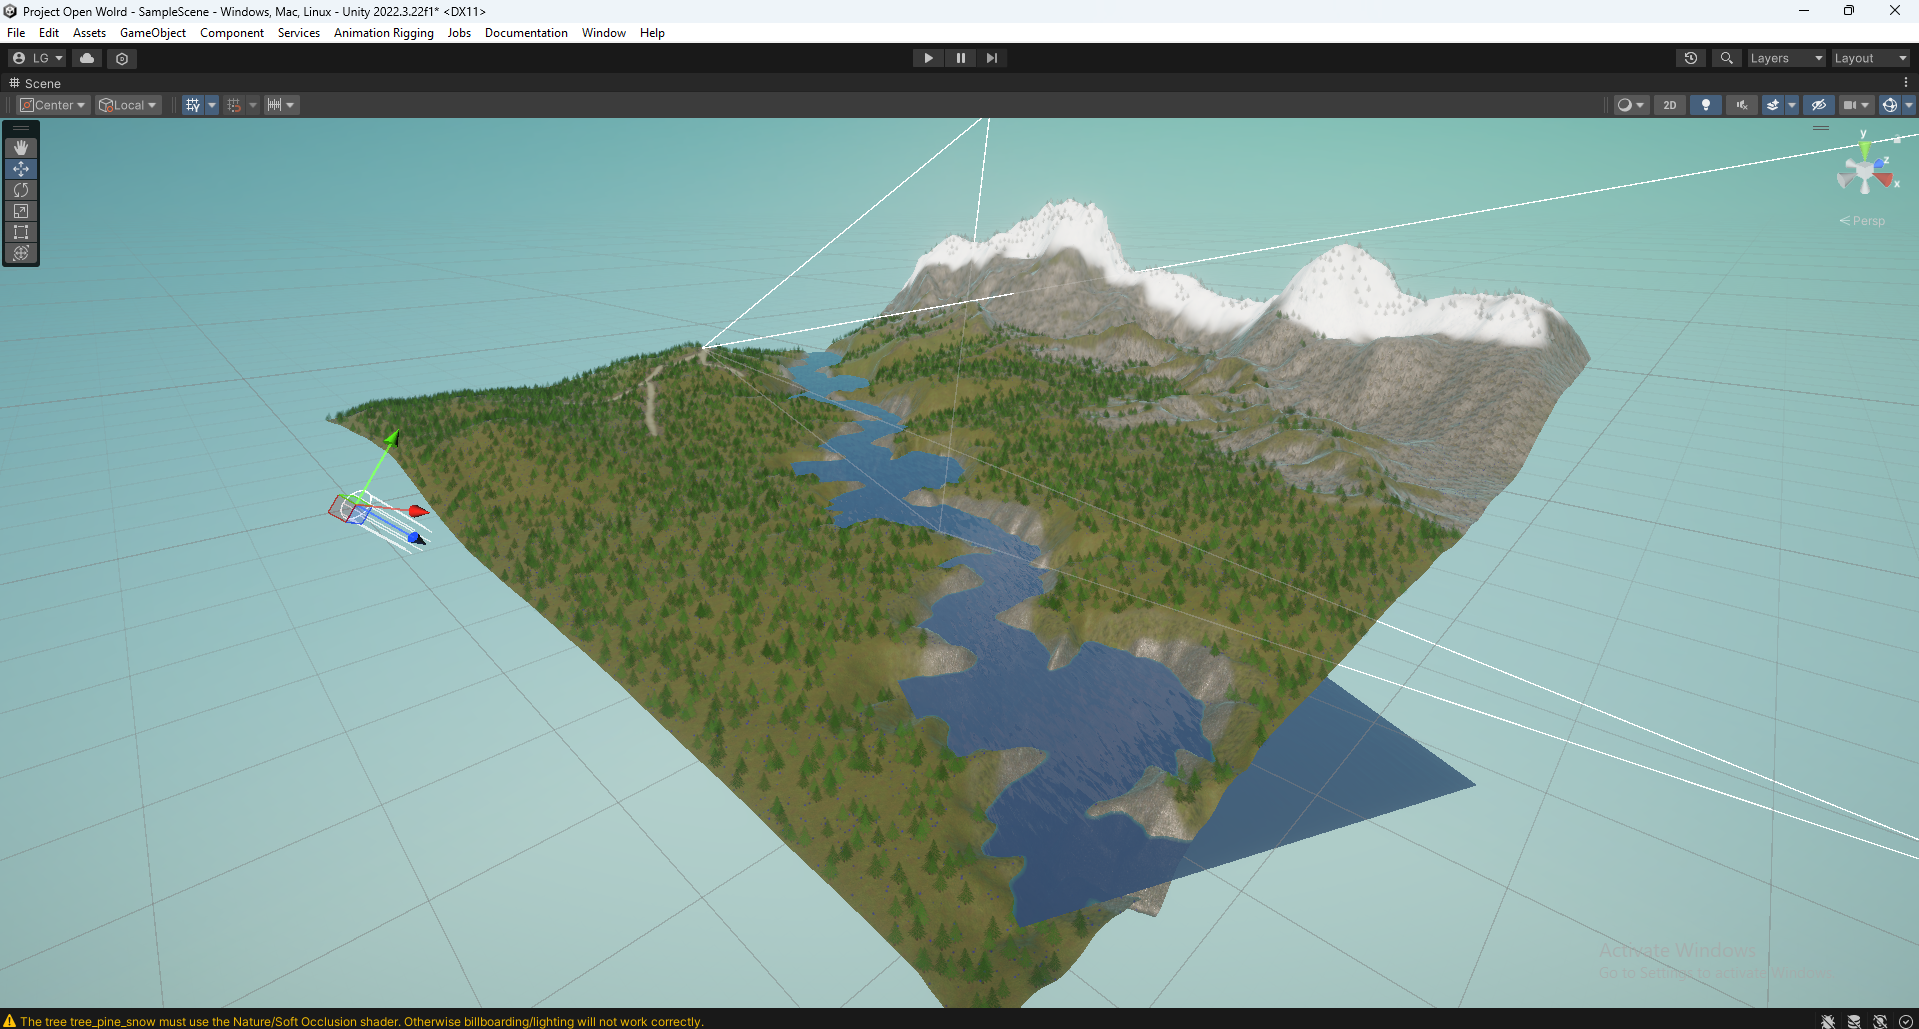Select the Rotate tool
The height and width of the screenshot is (1029, 1919).
(x=20, y=190)
